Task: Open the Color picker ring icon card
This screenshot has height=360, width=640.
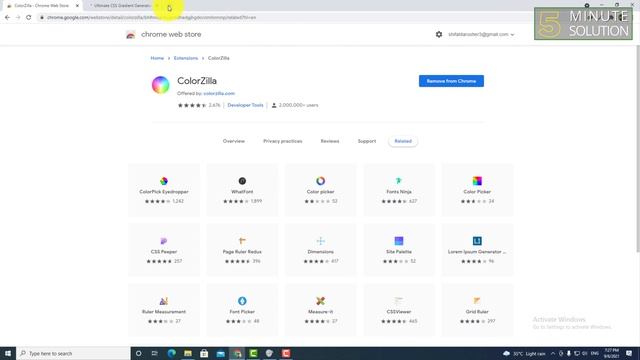Action: (320, 181)
